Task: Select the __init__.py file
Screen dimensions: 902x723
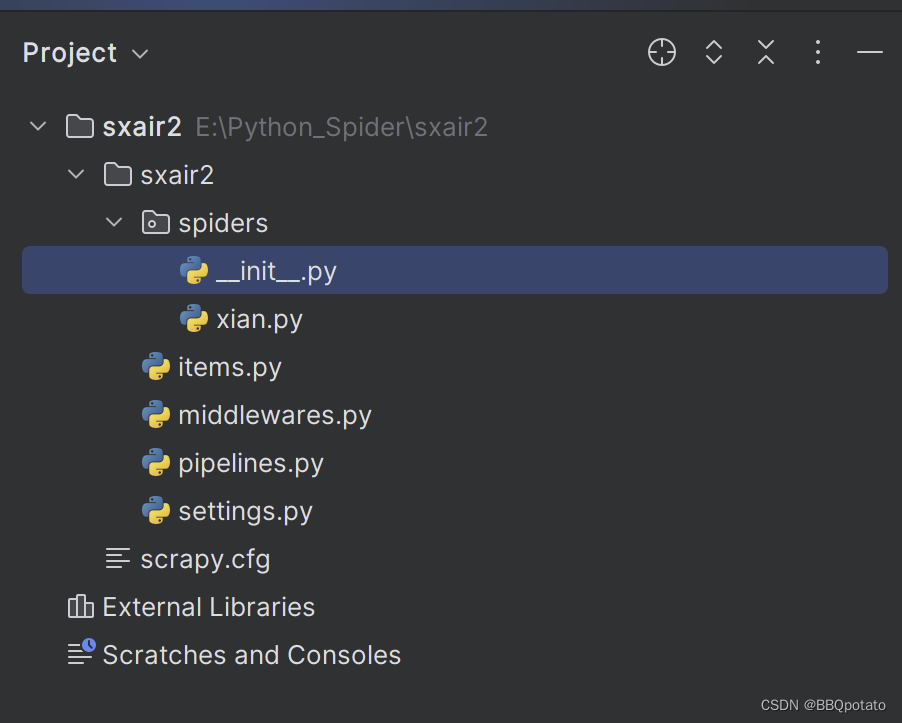Action: (x=276, y=271)
